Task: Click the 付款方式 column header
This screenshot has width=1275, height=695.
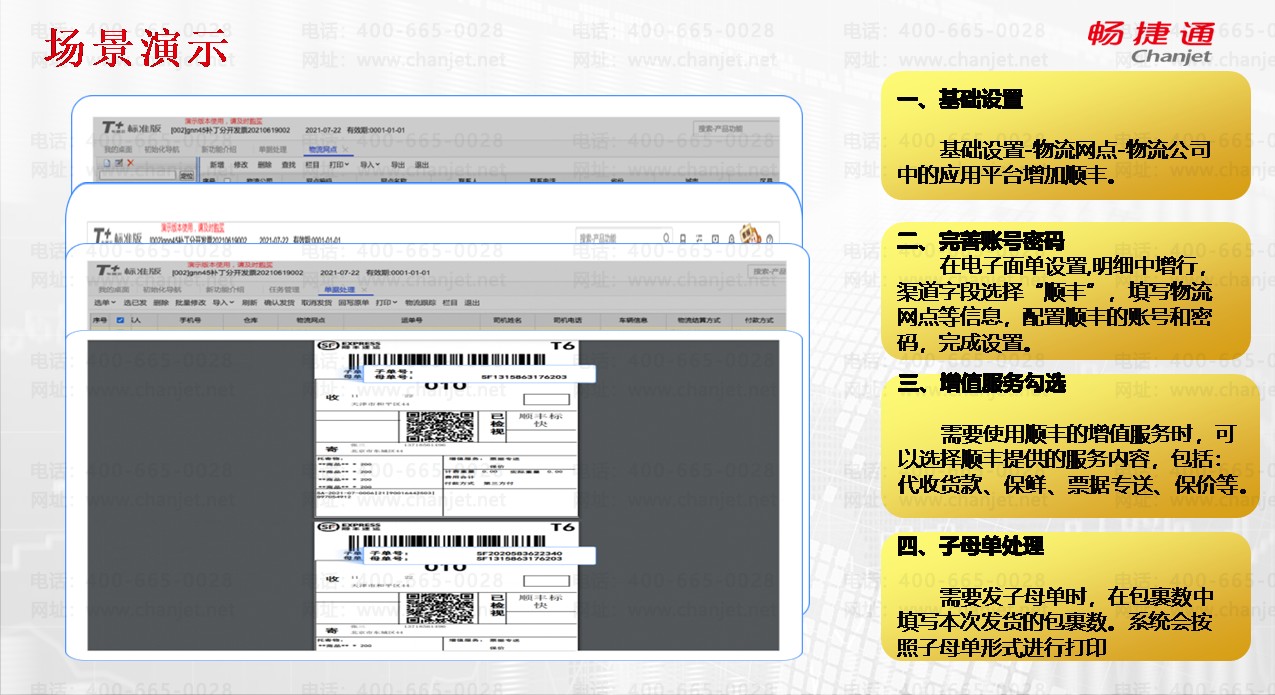Action: point(759,320)
